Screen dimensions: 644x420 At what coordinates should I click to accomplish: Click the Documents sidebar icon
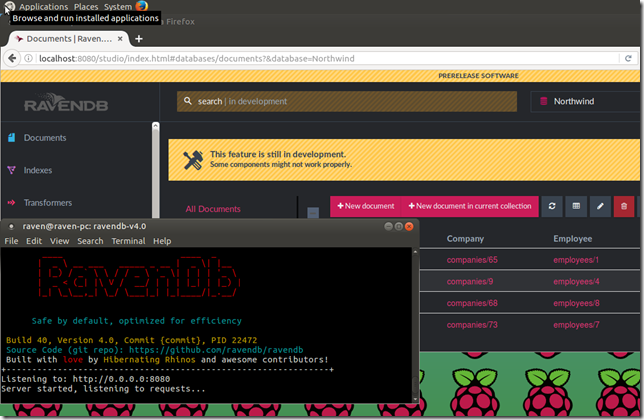(12, 138)
